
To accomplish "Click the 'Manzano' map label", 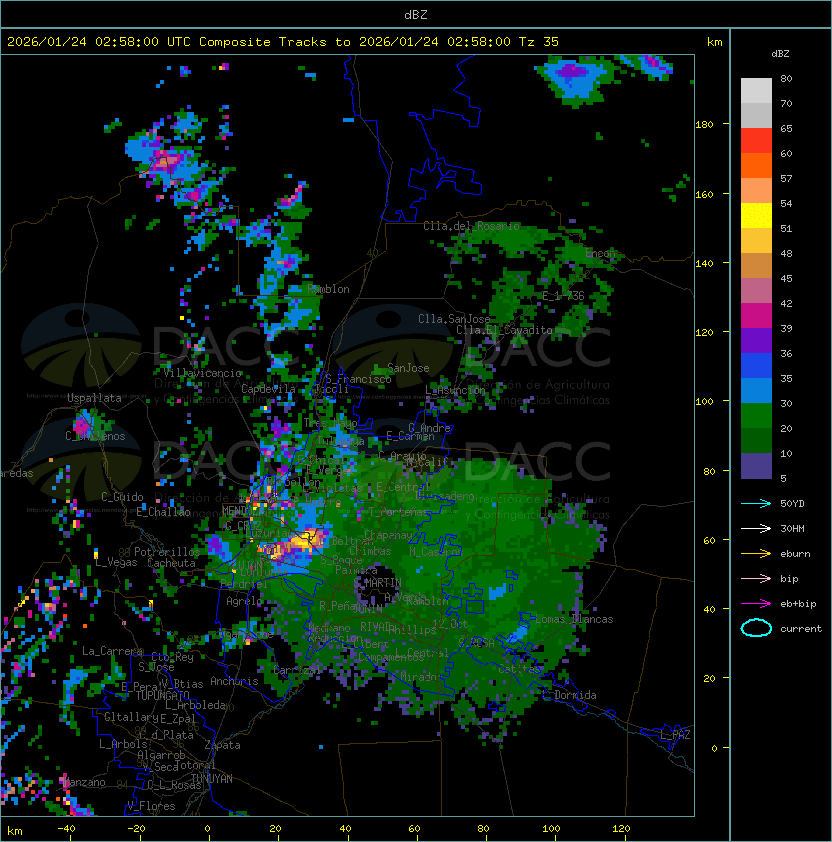I will click(x=84, y=782).
